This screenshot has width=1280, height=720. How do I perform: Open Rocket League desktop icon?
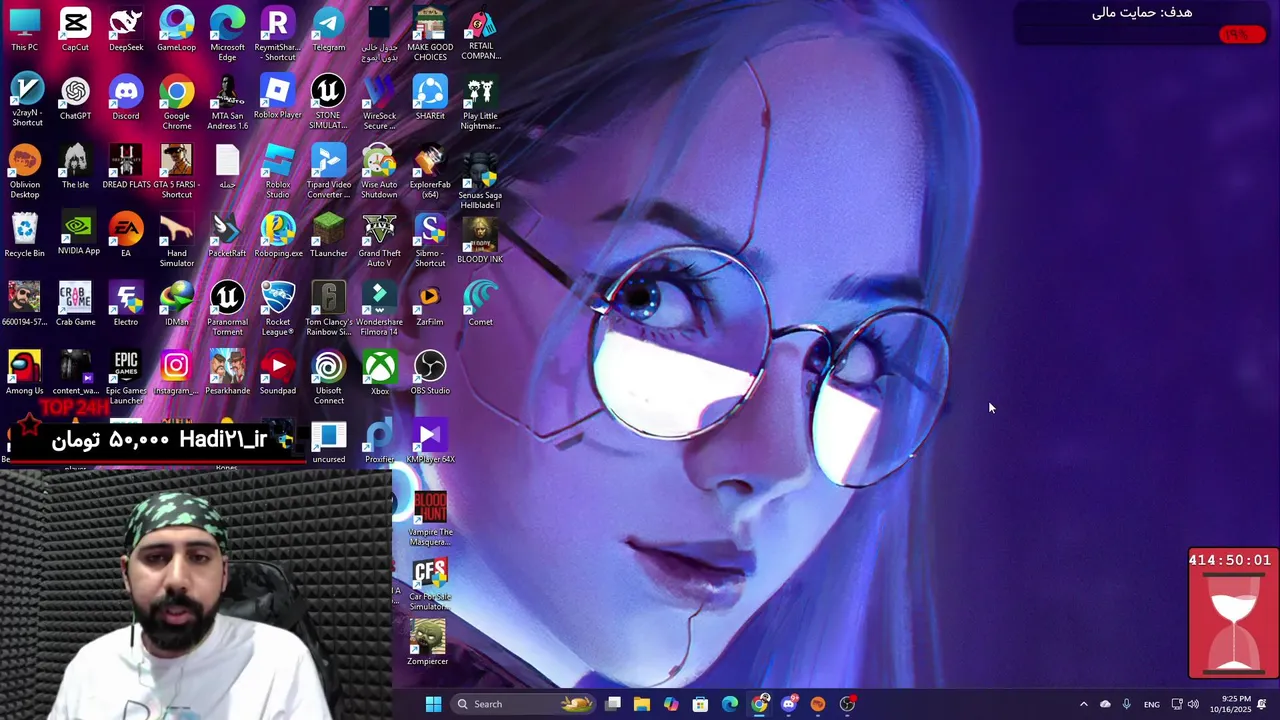coord(278,308)
